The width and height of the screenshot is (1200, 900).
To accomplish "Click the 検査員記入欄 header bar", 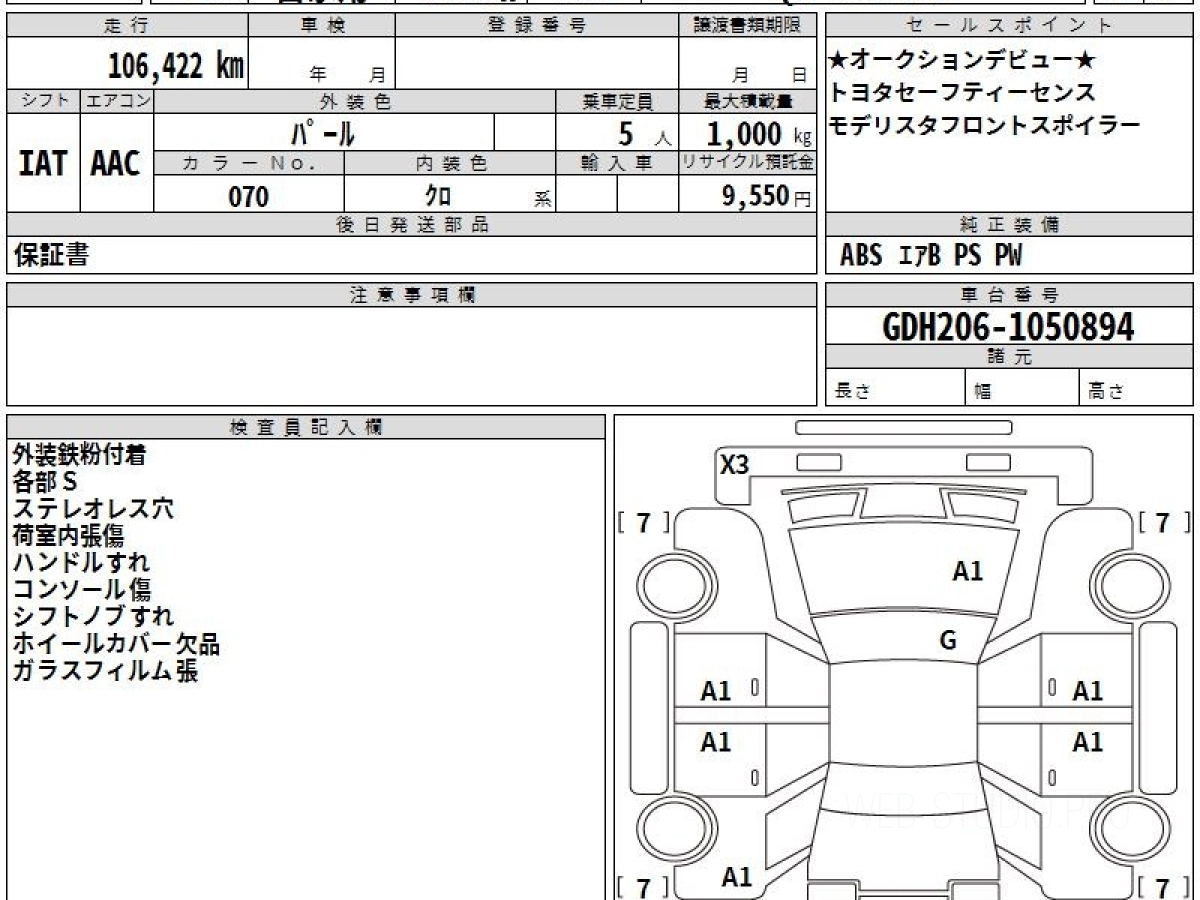I will click(x=306, y=426).
